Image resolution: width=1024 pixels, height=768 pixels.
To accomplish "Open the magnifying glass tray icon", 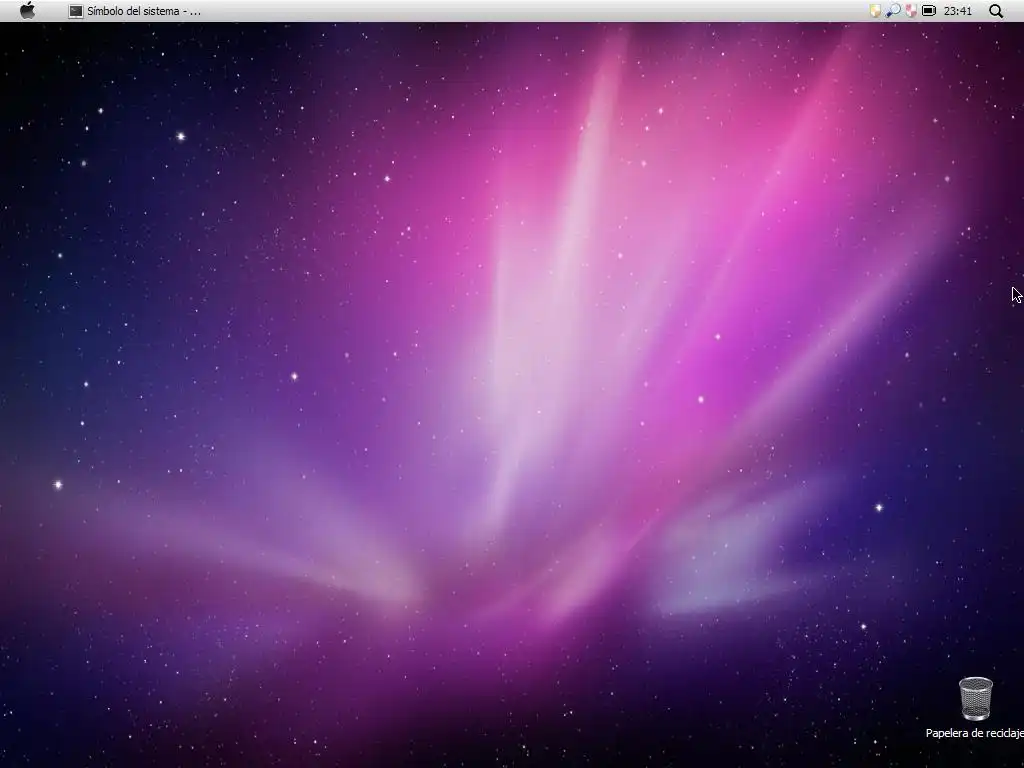I will pyautogui.click(x=893, y=10).
